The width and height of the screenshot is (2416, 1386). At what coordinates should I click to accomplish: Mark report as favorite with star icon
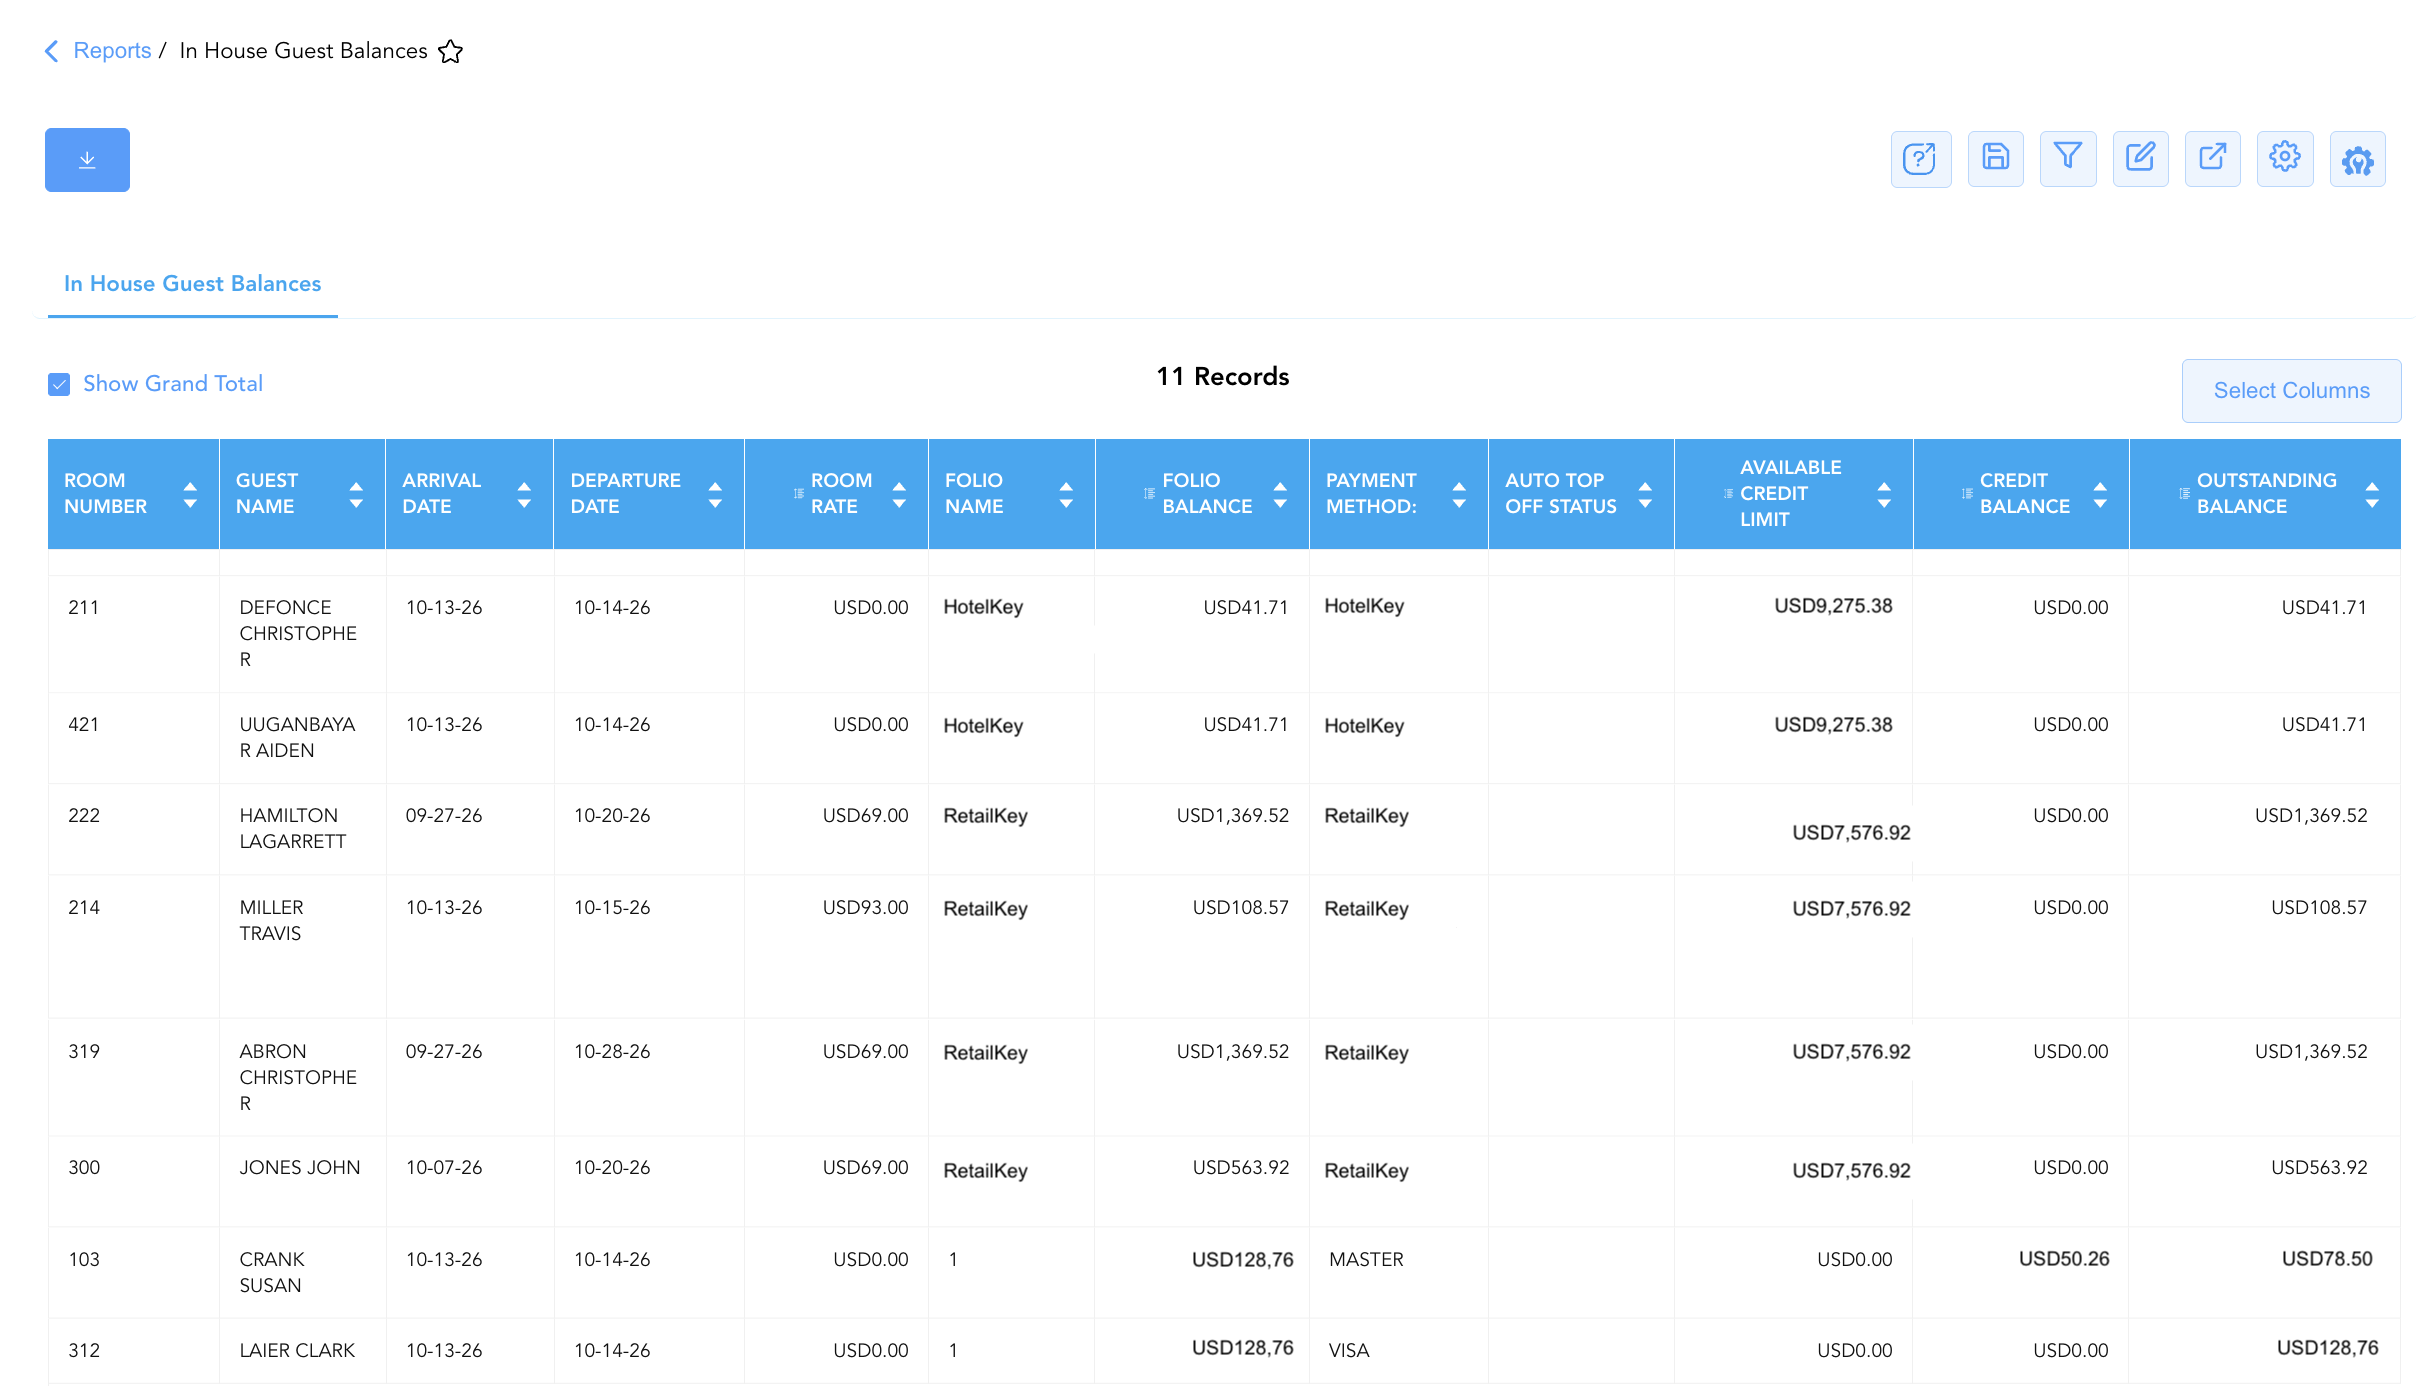[x=451, y=51]
